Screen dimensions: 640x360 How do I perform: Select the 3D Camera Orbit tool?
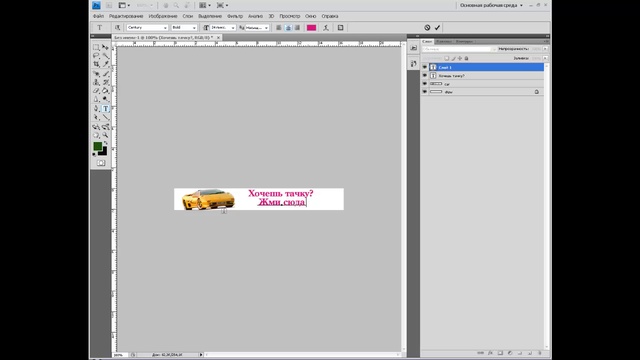106,127
